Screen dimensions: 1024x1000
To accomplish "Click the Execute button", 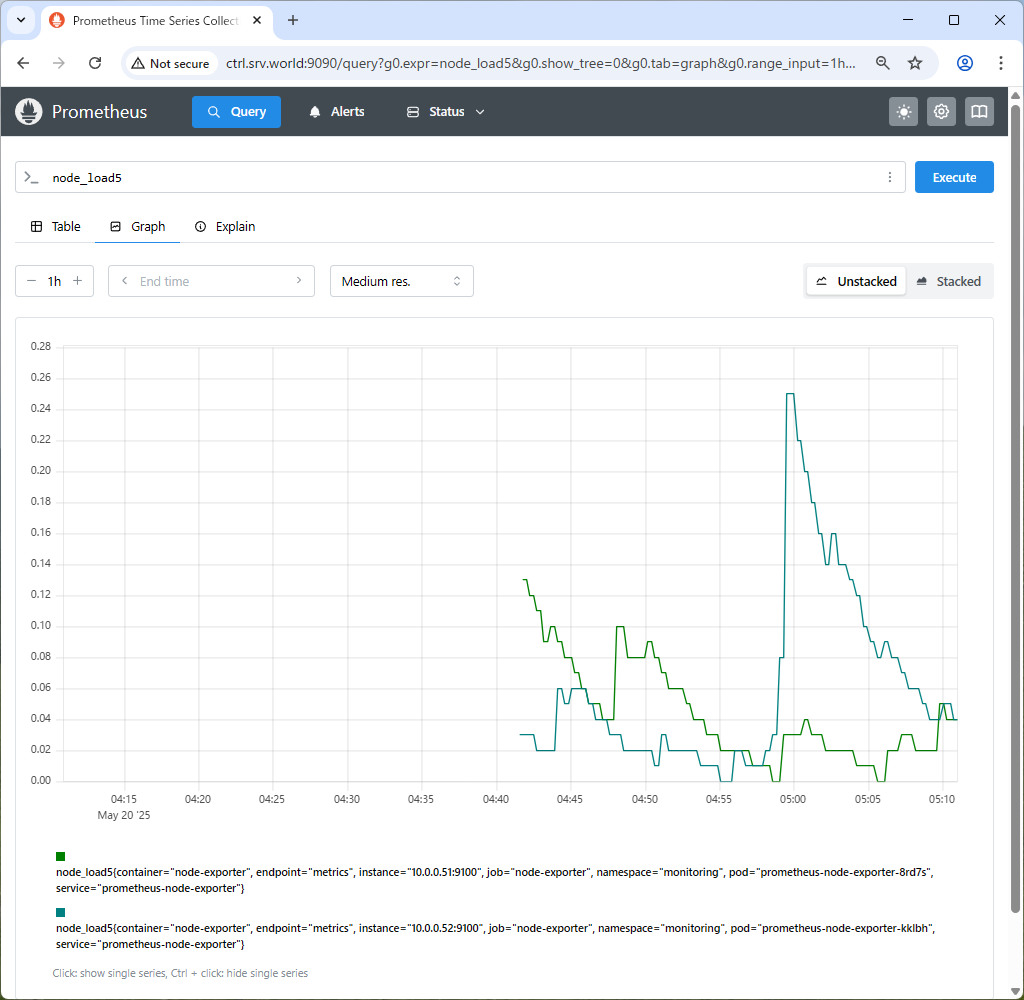I will coord(954,177).
